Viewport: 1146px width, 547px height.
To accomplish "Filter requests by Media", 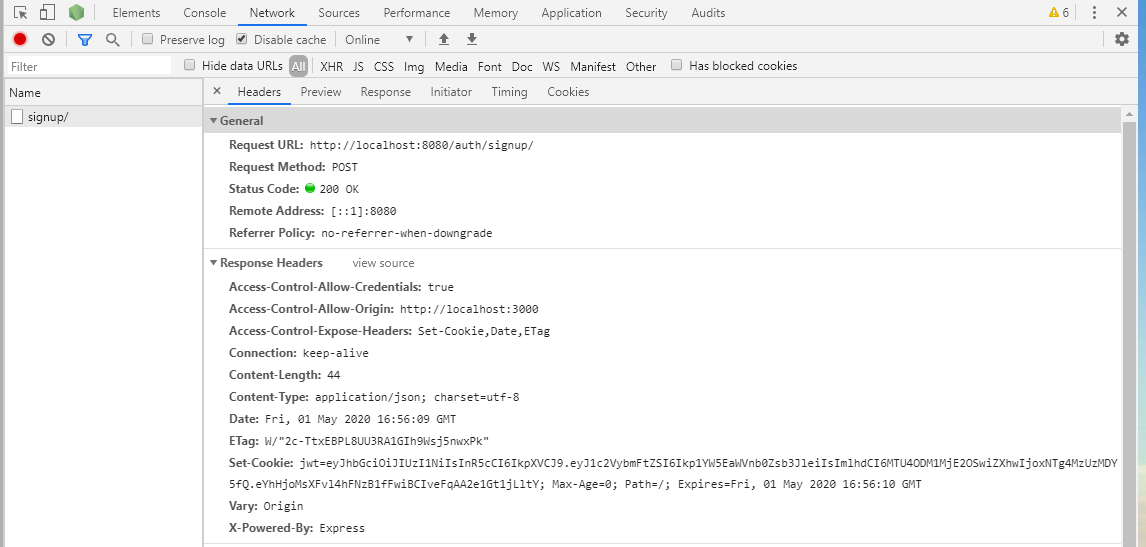I will coord(451,67).
